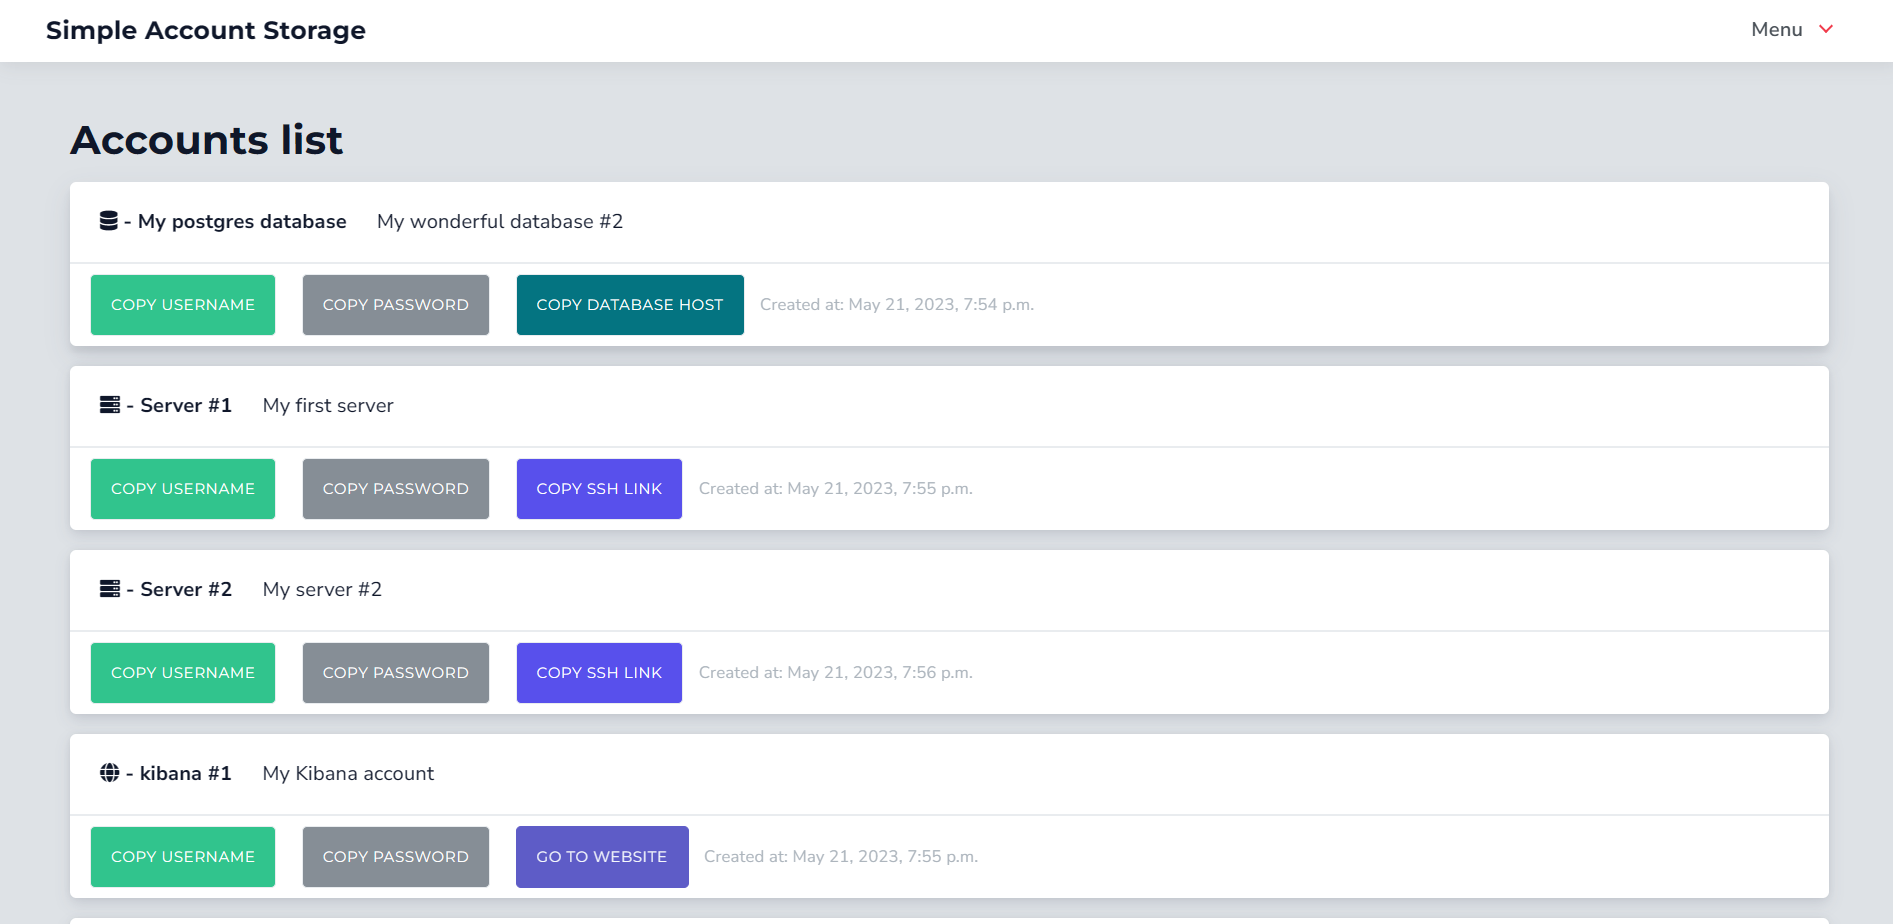Click the red chevron next to Menu
This screenshot has height=924, width=1893.
tap(1826, 29)
